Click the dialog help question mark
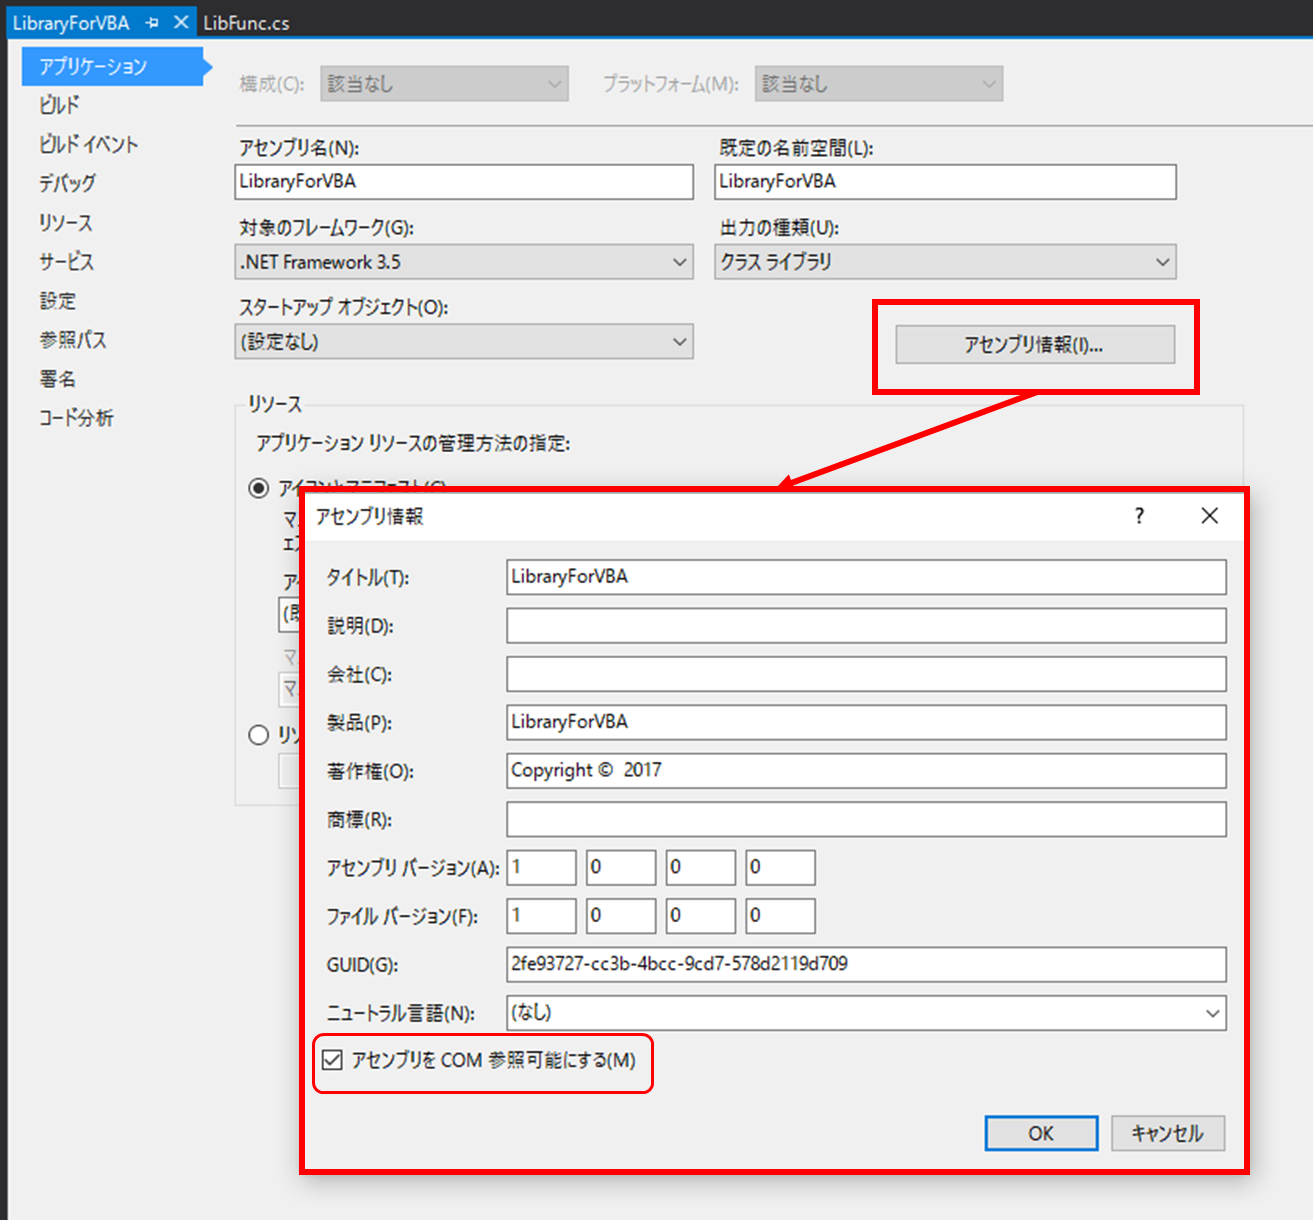This screenshot has width=1313, height=1220. click(x=1139, y=516)
